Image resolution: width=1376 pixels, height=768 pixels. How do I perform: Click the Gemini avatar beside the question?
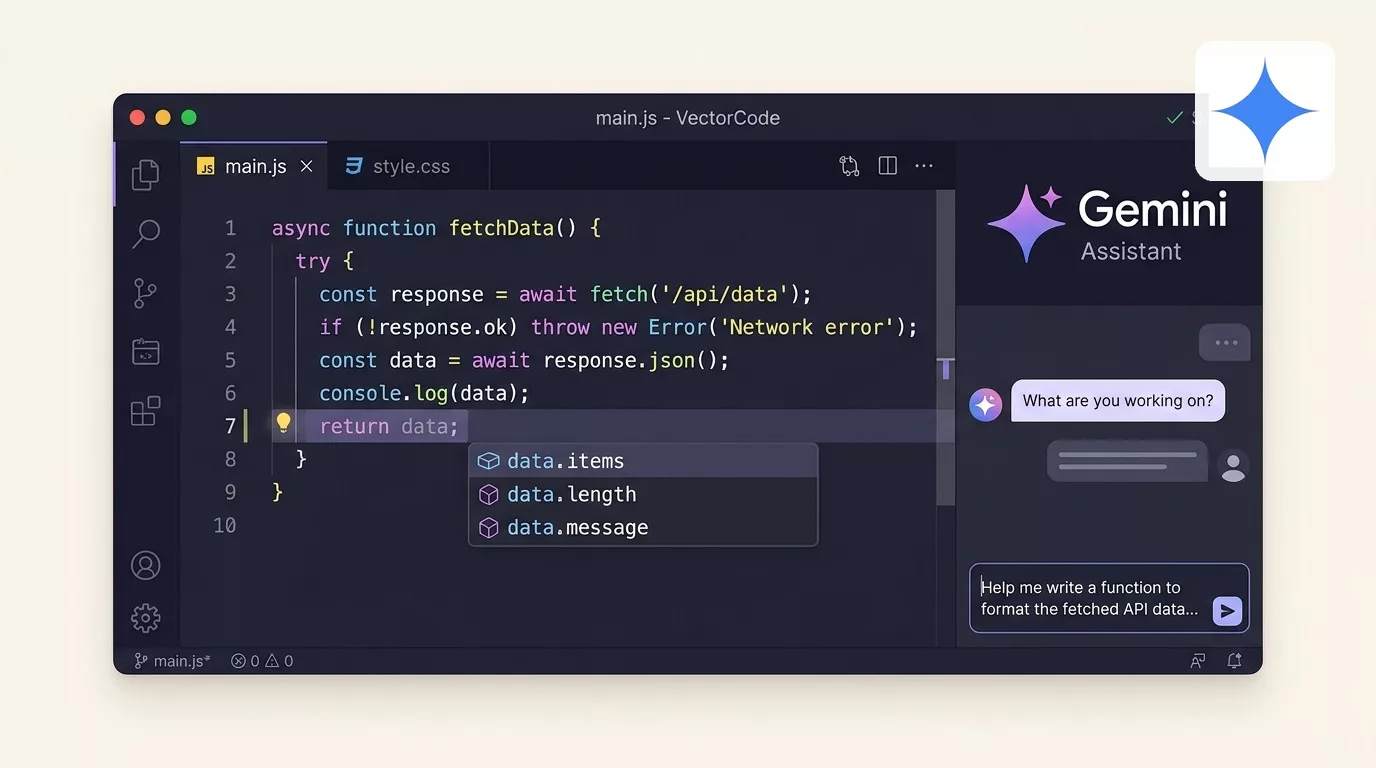click(x=986, y=405)
